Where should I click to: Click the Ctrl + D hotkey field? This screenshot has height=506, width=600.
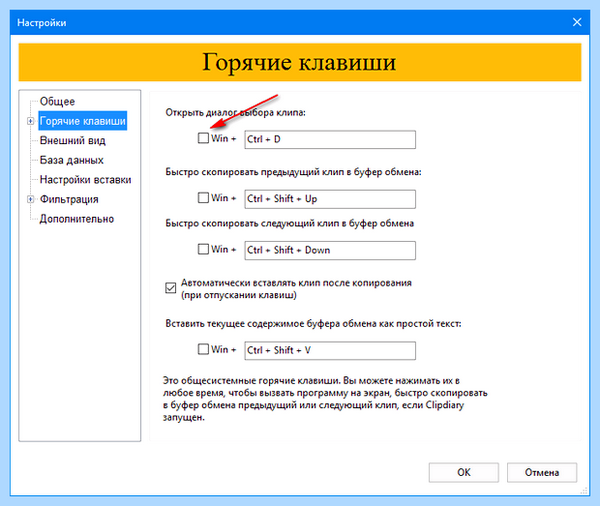click(330, 139)
